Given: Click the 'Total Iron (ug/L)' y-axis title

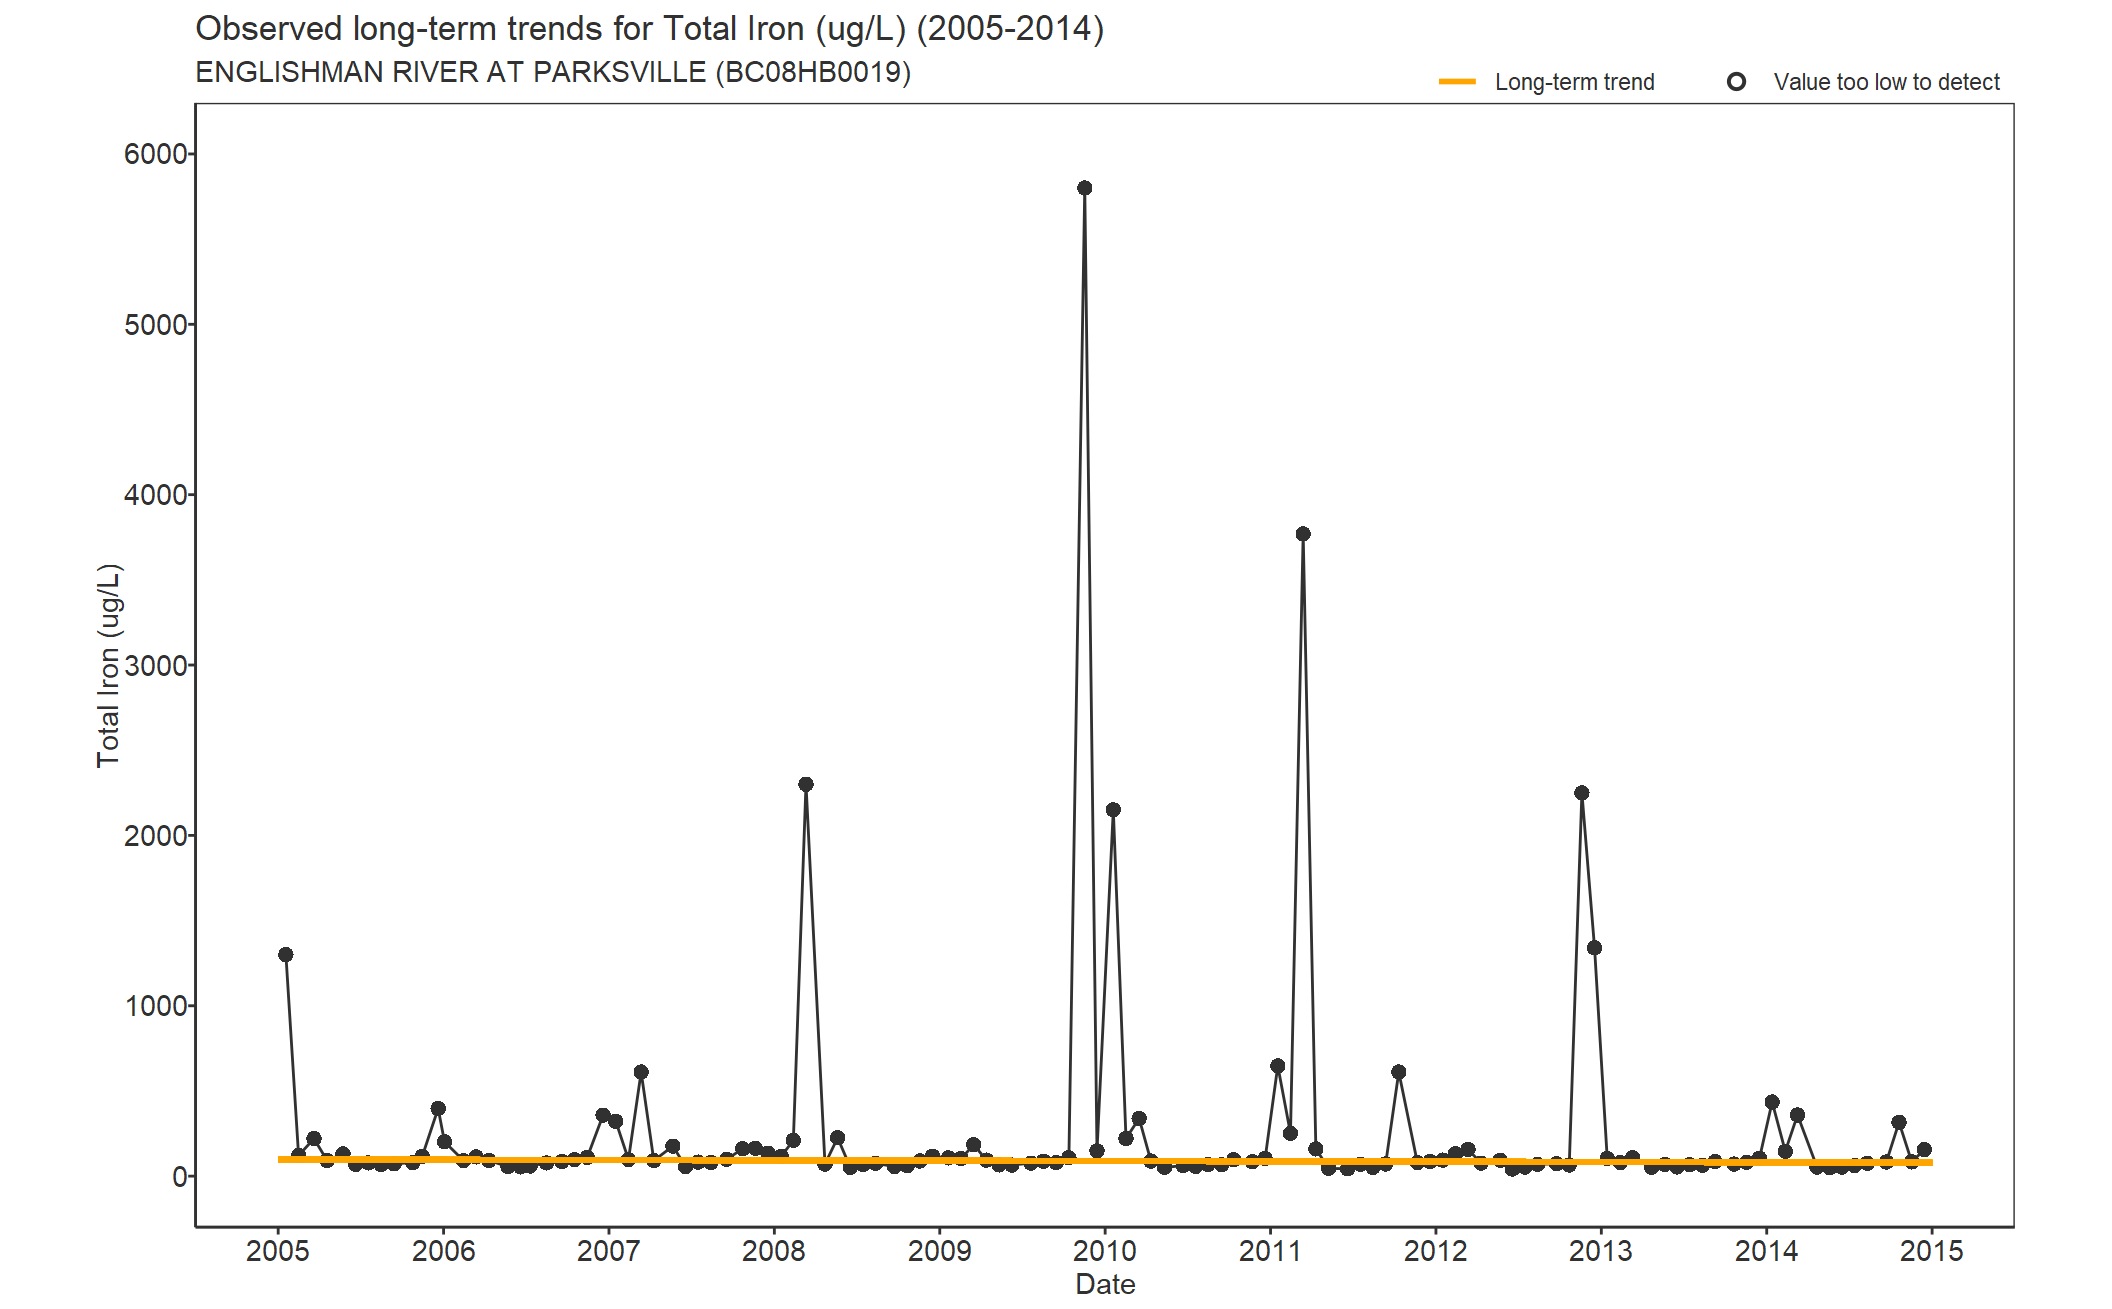Looking at the screenshot, I should coord(109,666).
